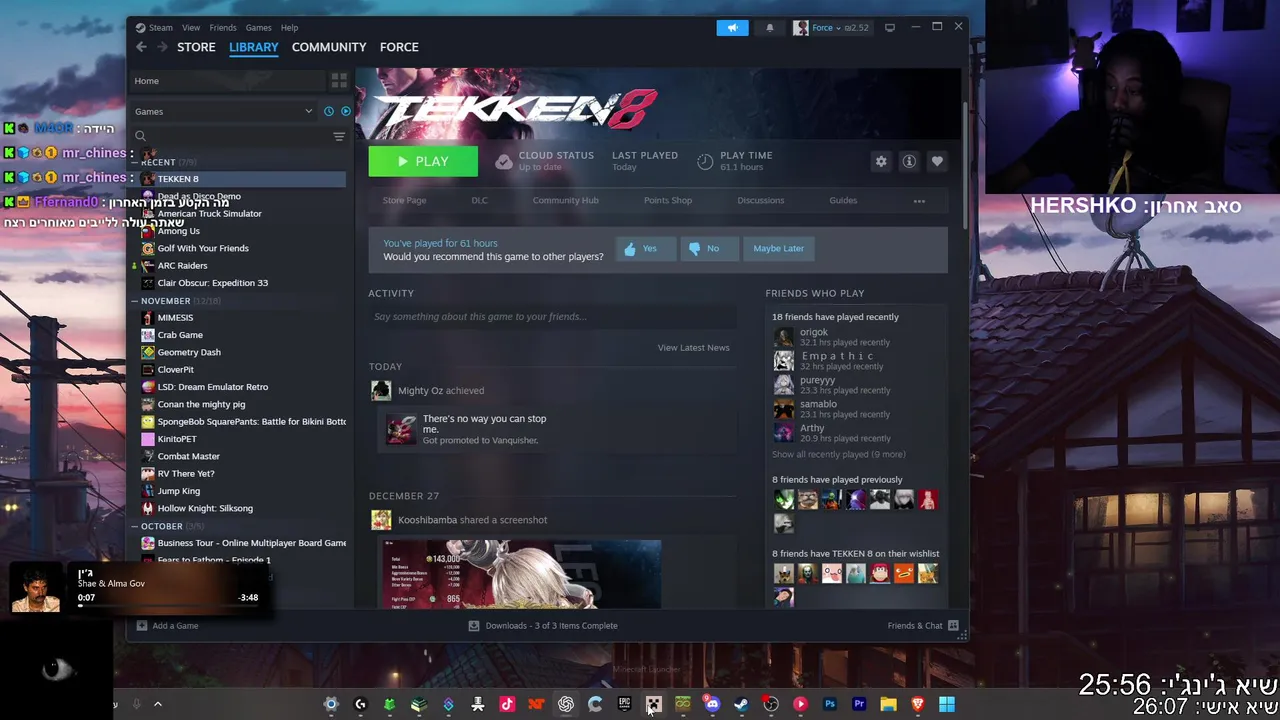The height and width of the screenshot is (720, 1280).
Task: Collapse the OCTOBER category
Action: [x=135, y=526]
